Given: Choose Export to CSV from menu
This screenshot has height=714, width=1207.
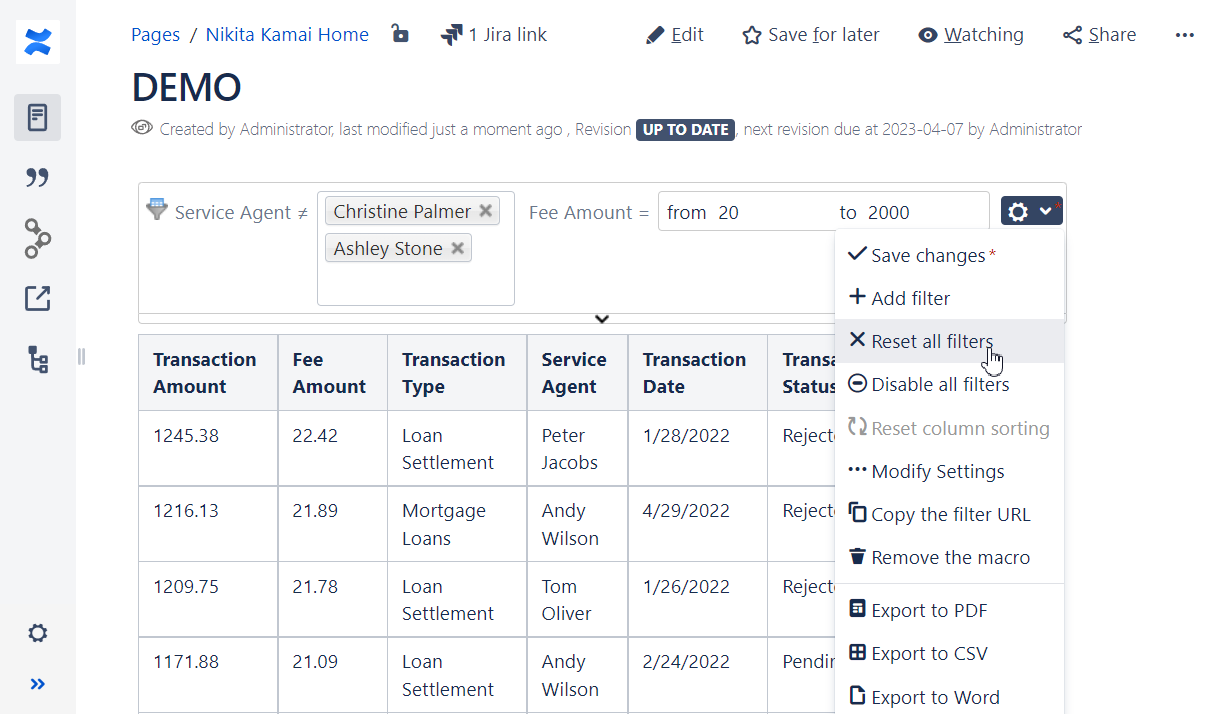Looking at the screenshot, I should click(928, 654).
